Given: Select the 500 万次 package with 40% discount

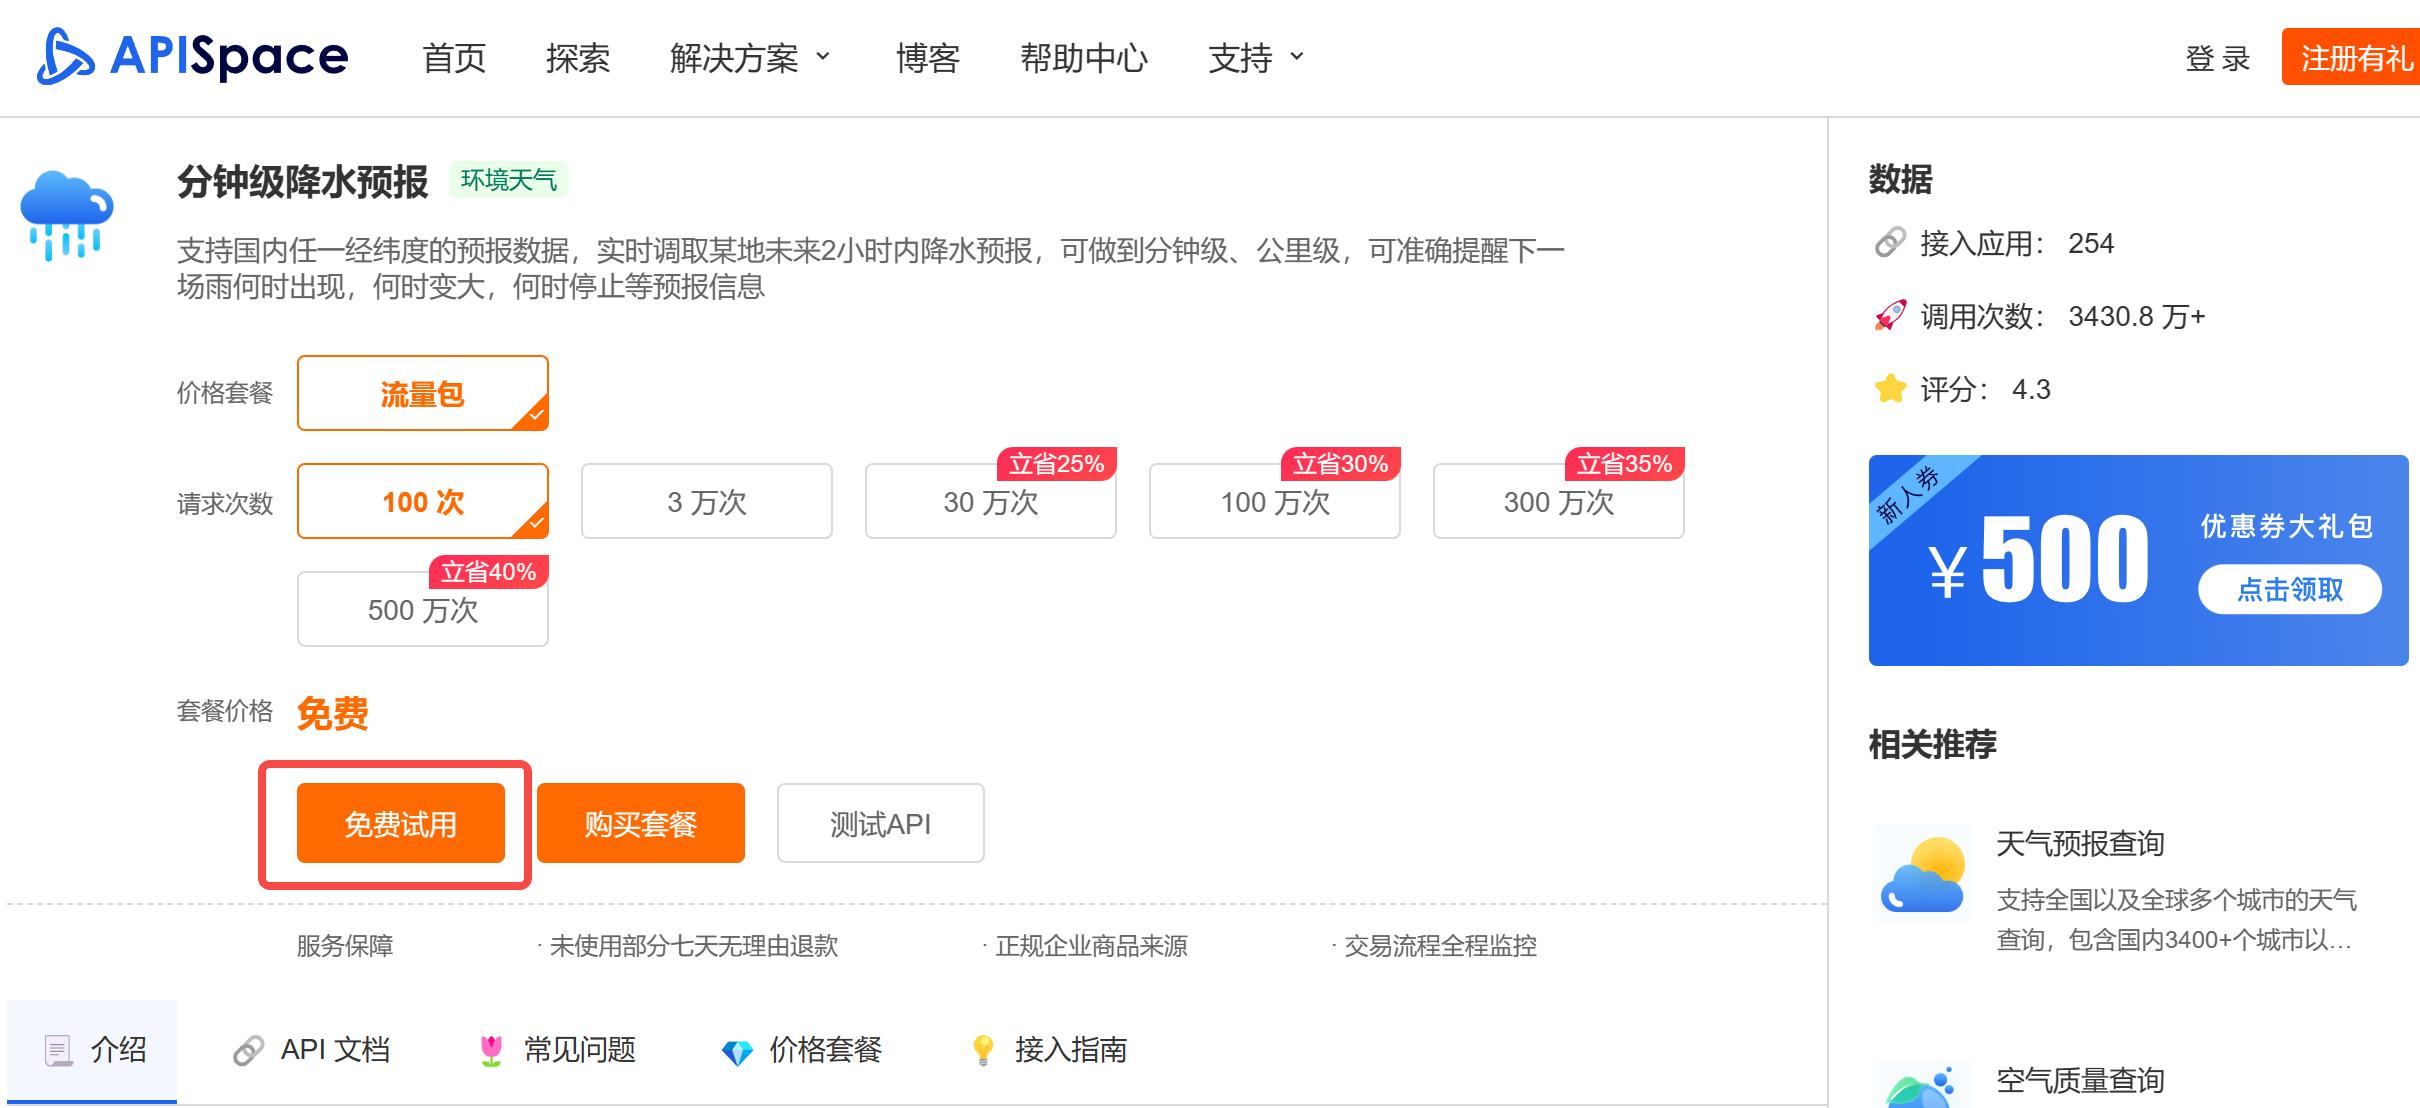Looking at the screenshot, I should click(422, 609).
